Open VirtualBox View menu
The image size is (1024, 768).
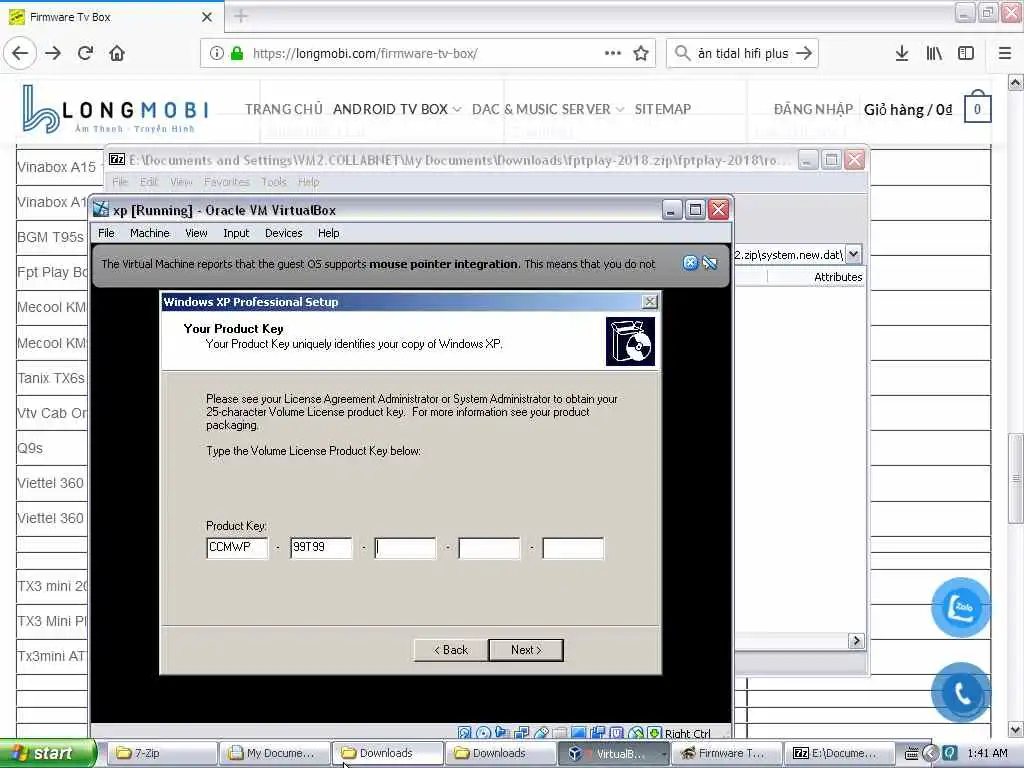[196, 233]
